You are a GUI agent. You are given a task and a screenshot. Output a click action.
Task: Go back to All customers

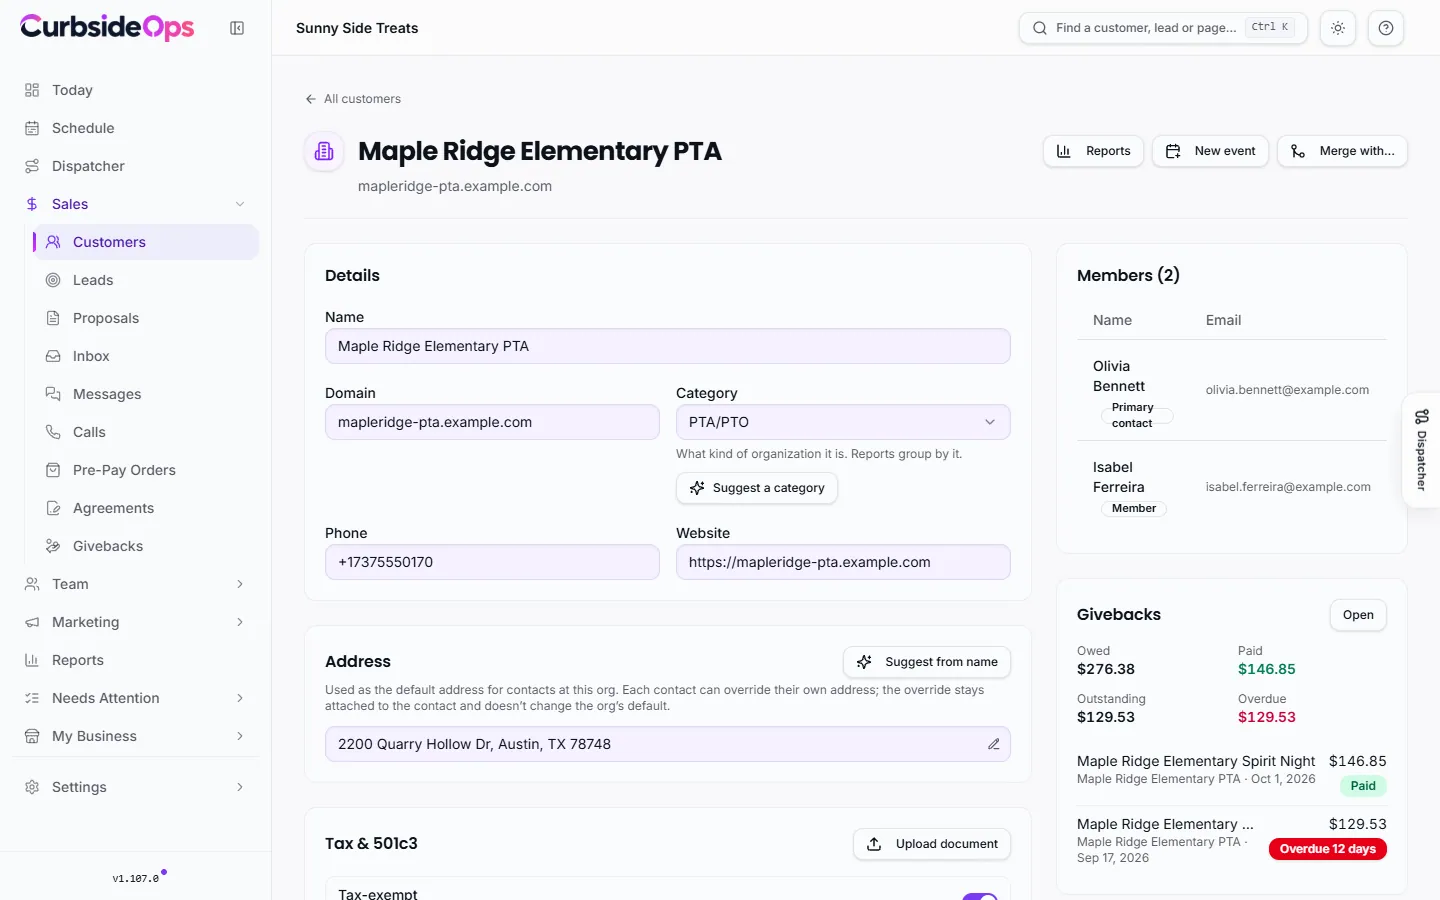point(353,99)
